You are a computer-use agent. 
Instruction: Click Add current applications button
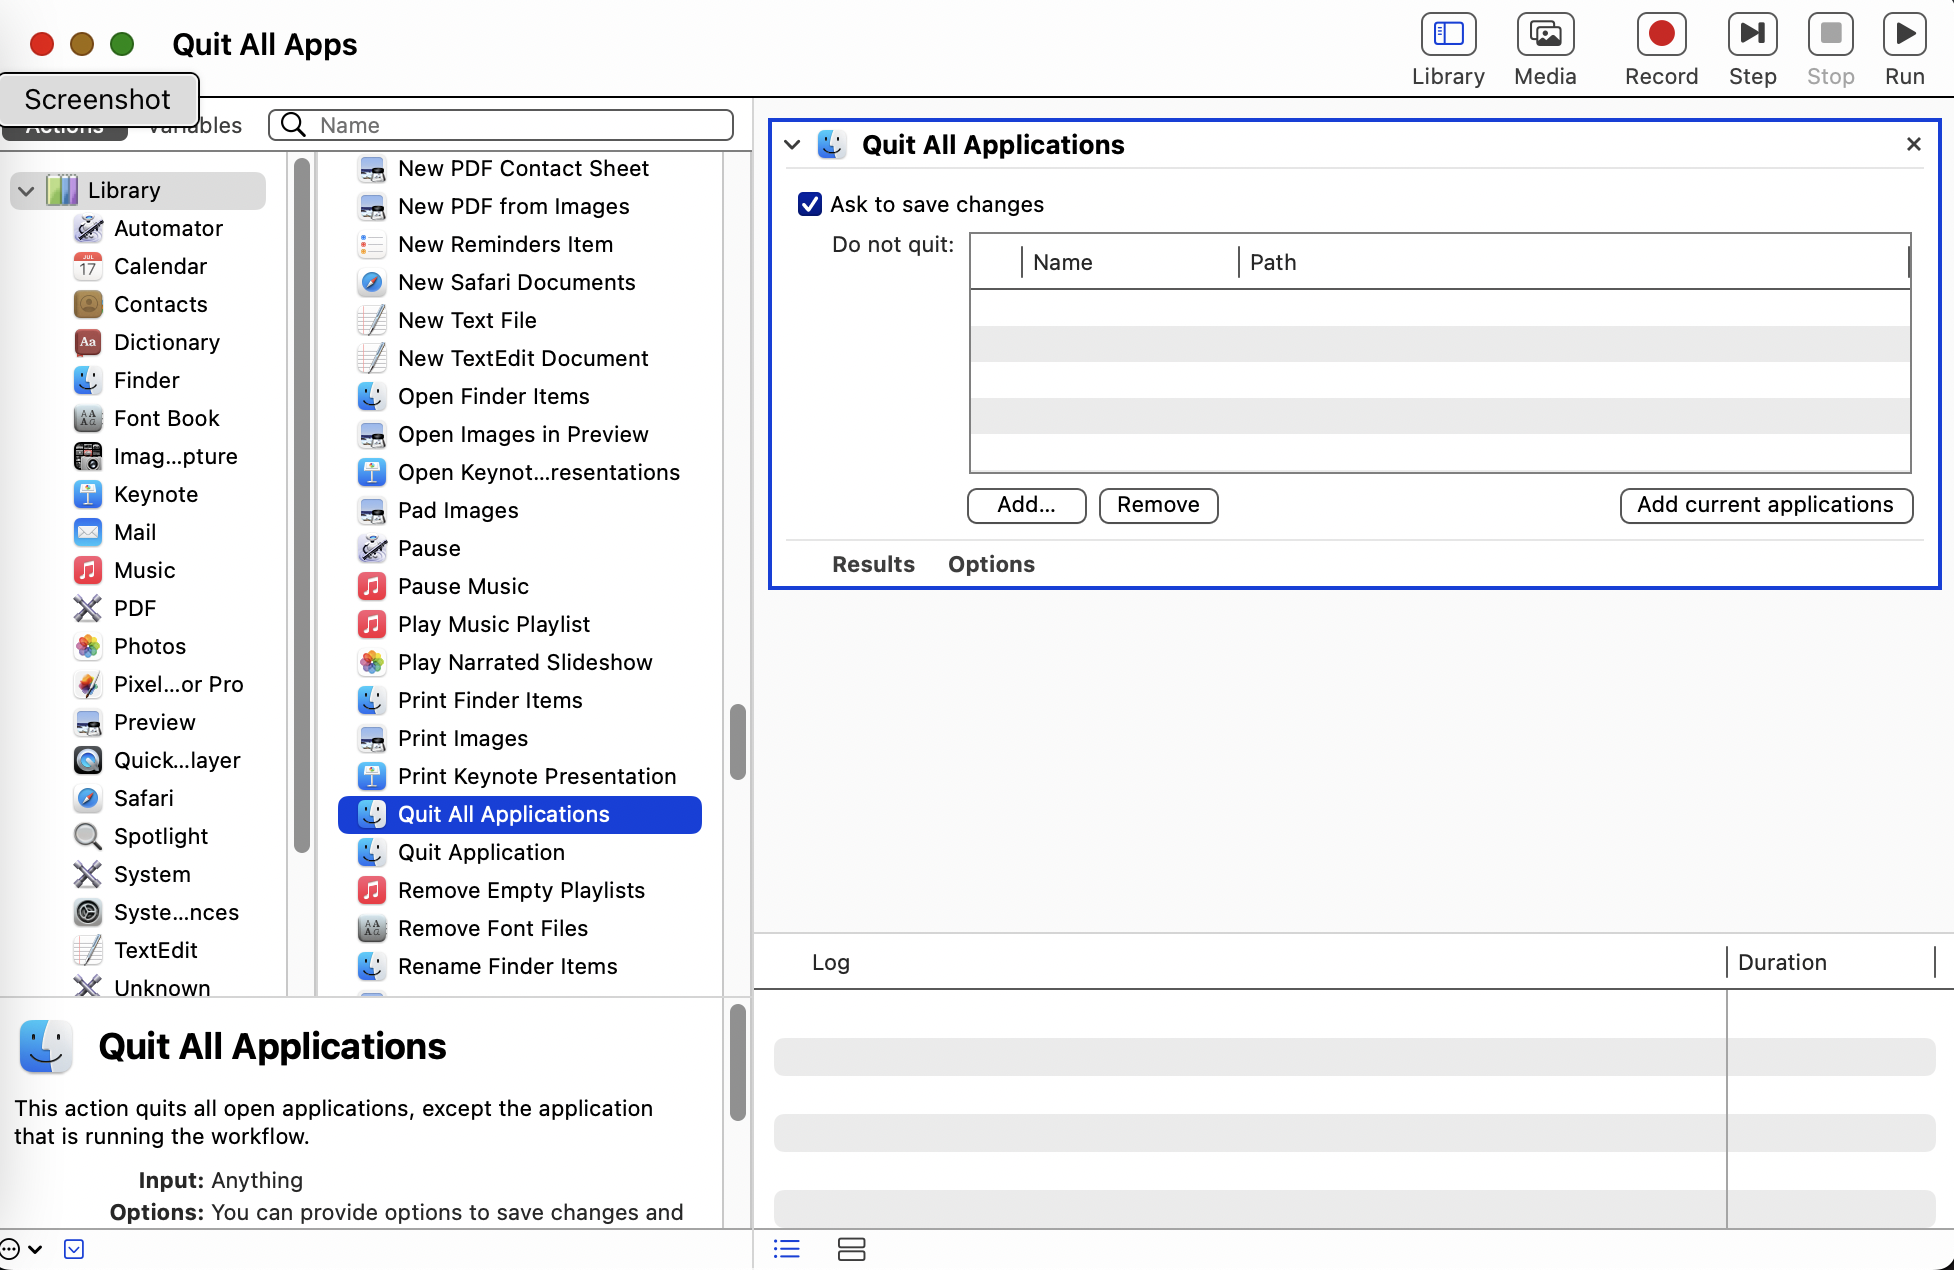point(1765,505)
